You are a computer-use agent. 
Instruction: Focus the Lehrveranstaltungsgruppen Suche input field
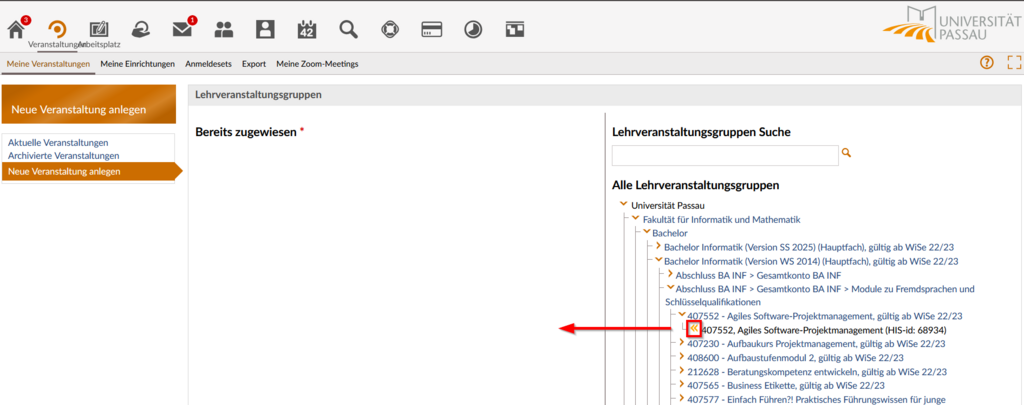[725, 155]
